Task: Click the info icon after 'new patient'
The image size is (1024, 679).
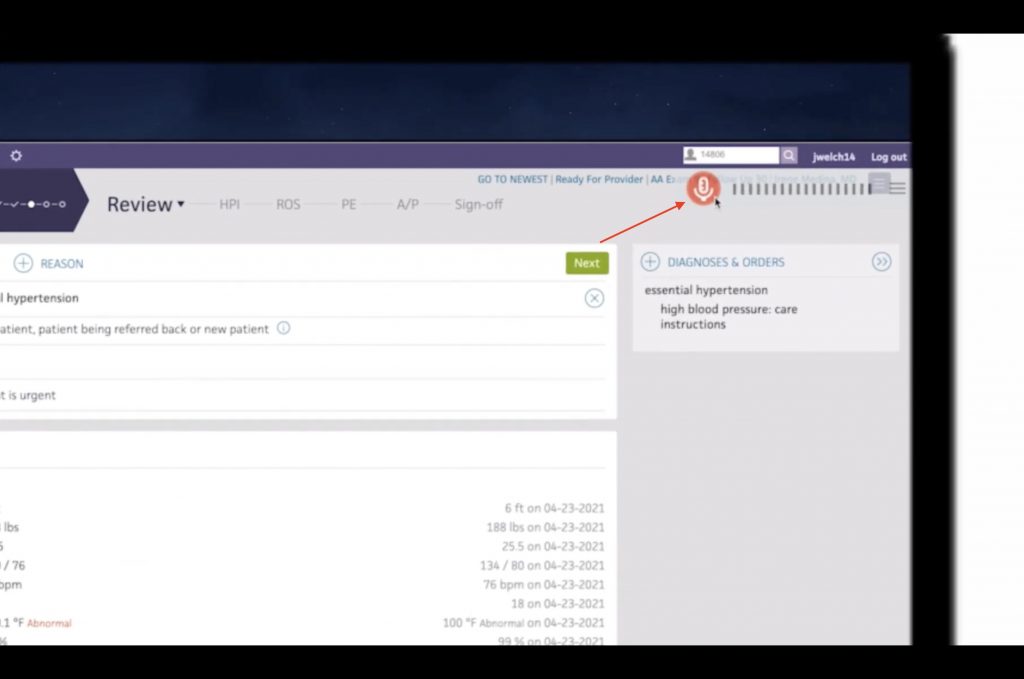Action: pos(283,328)
